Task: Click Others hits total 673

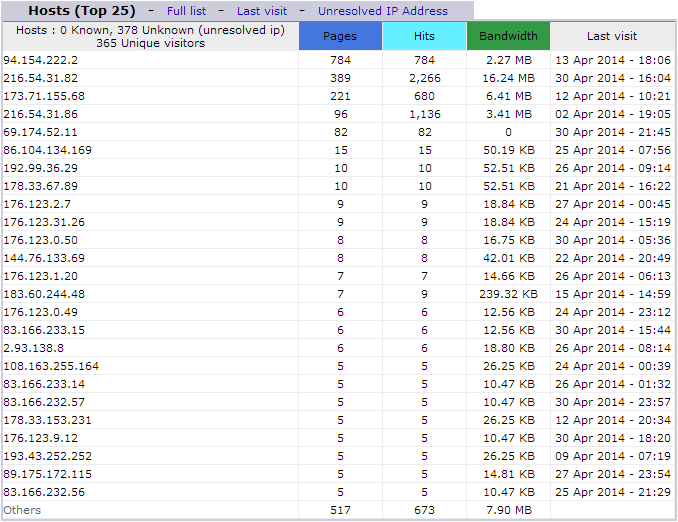Action: (x=424, y=510)
